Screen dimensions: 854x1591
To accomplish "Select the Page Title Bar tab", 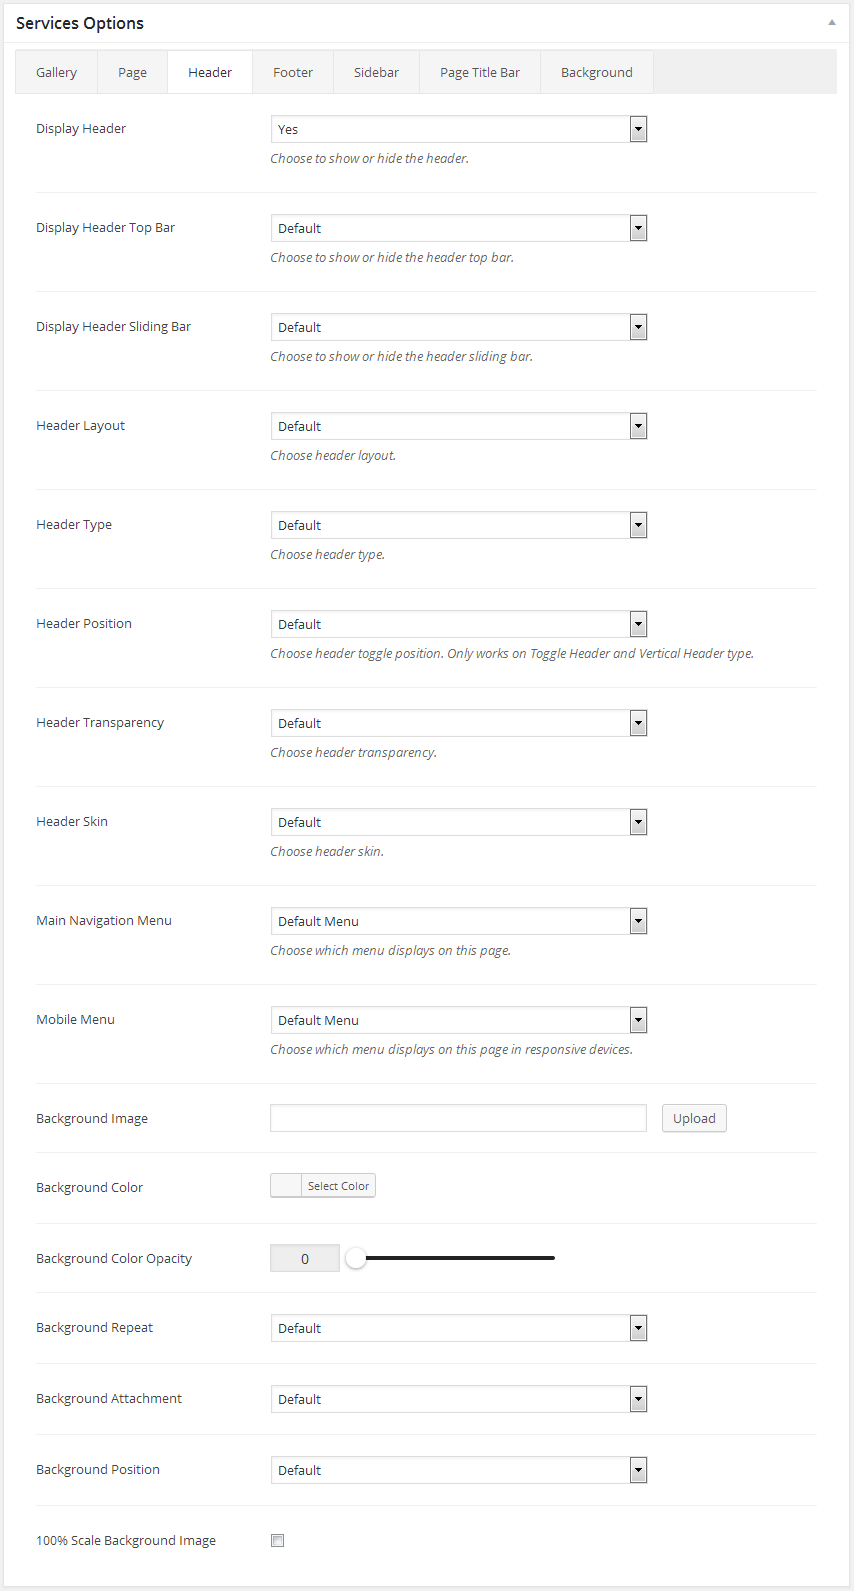I will (x=479, y=72).
